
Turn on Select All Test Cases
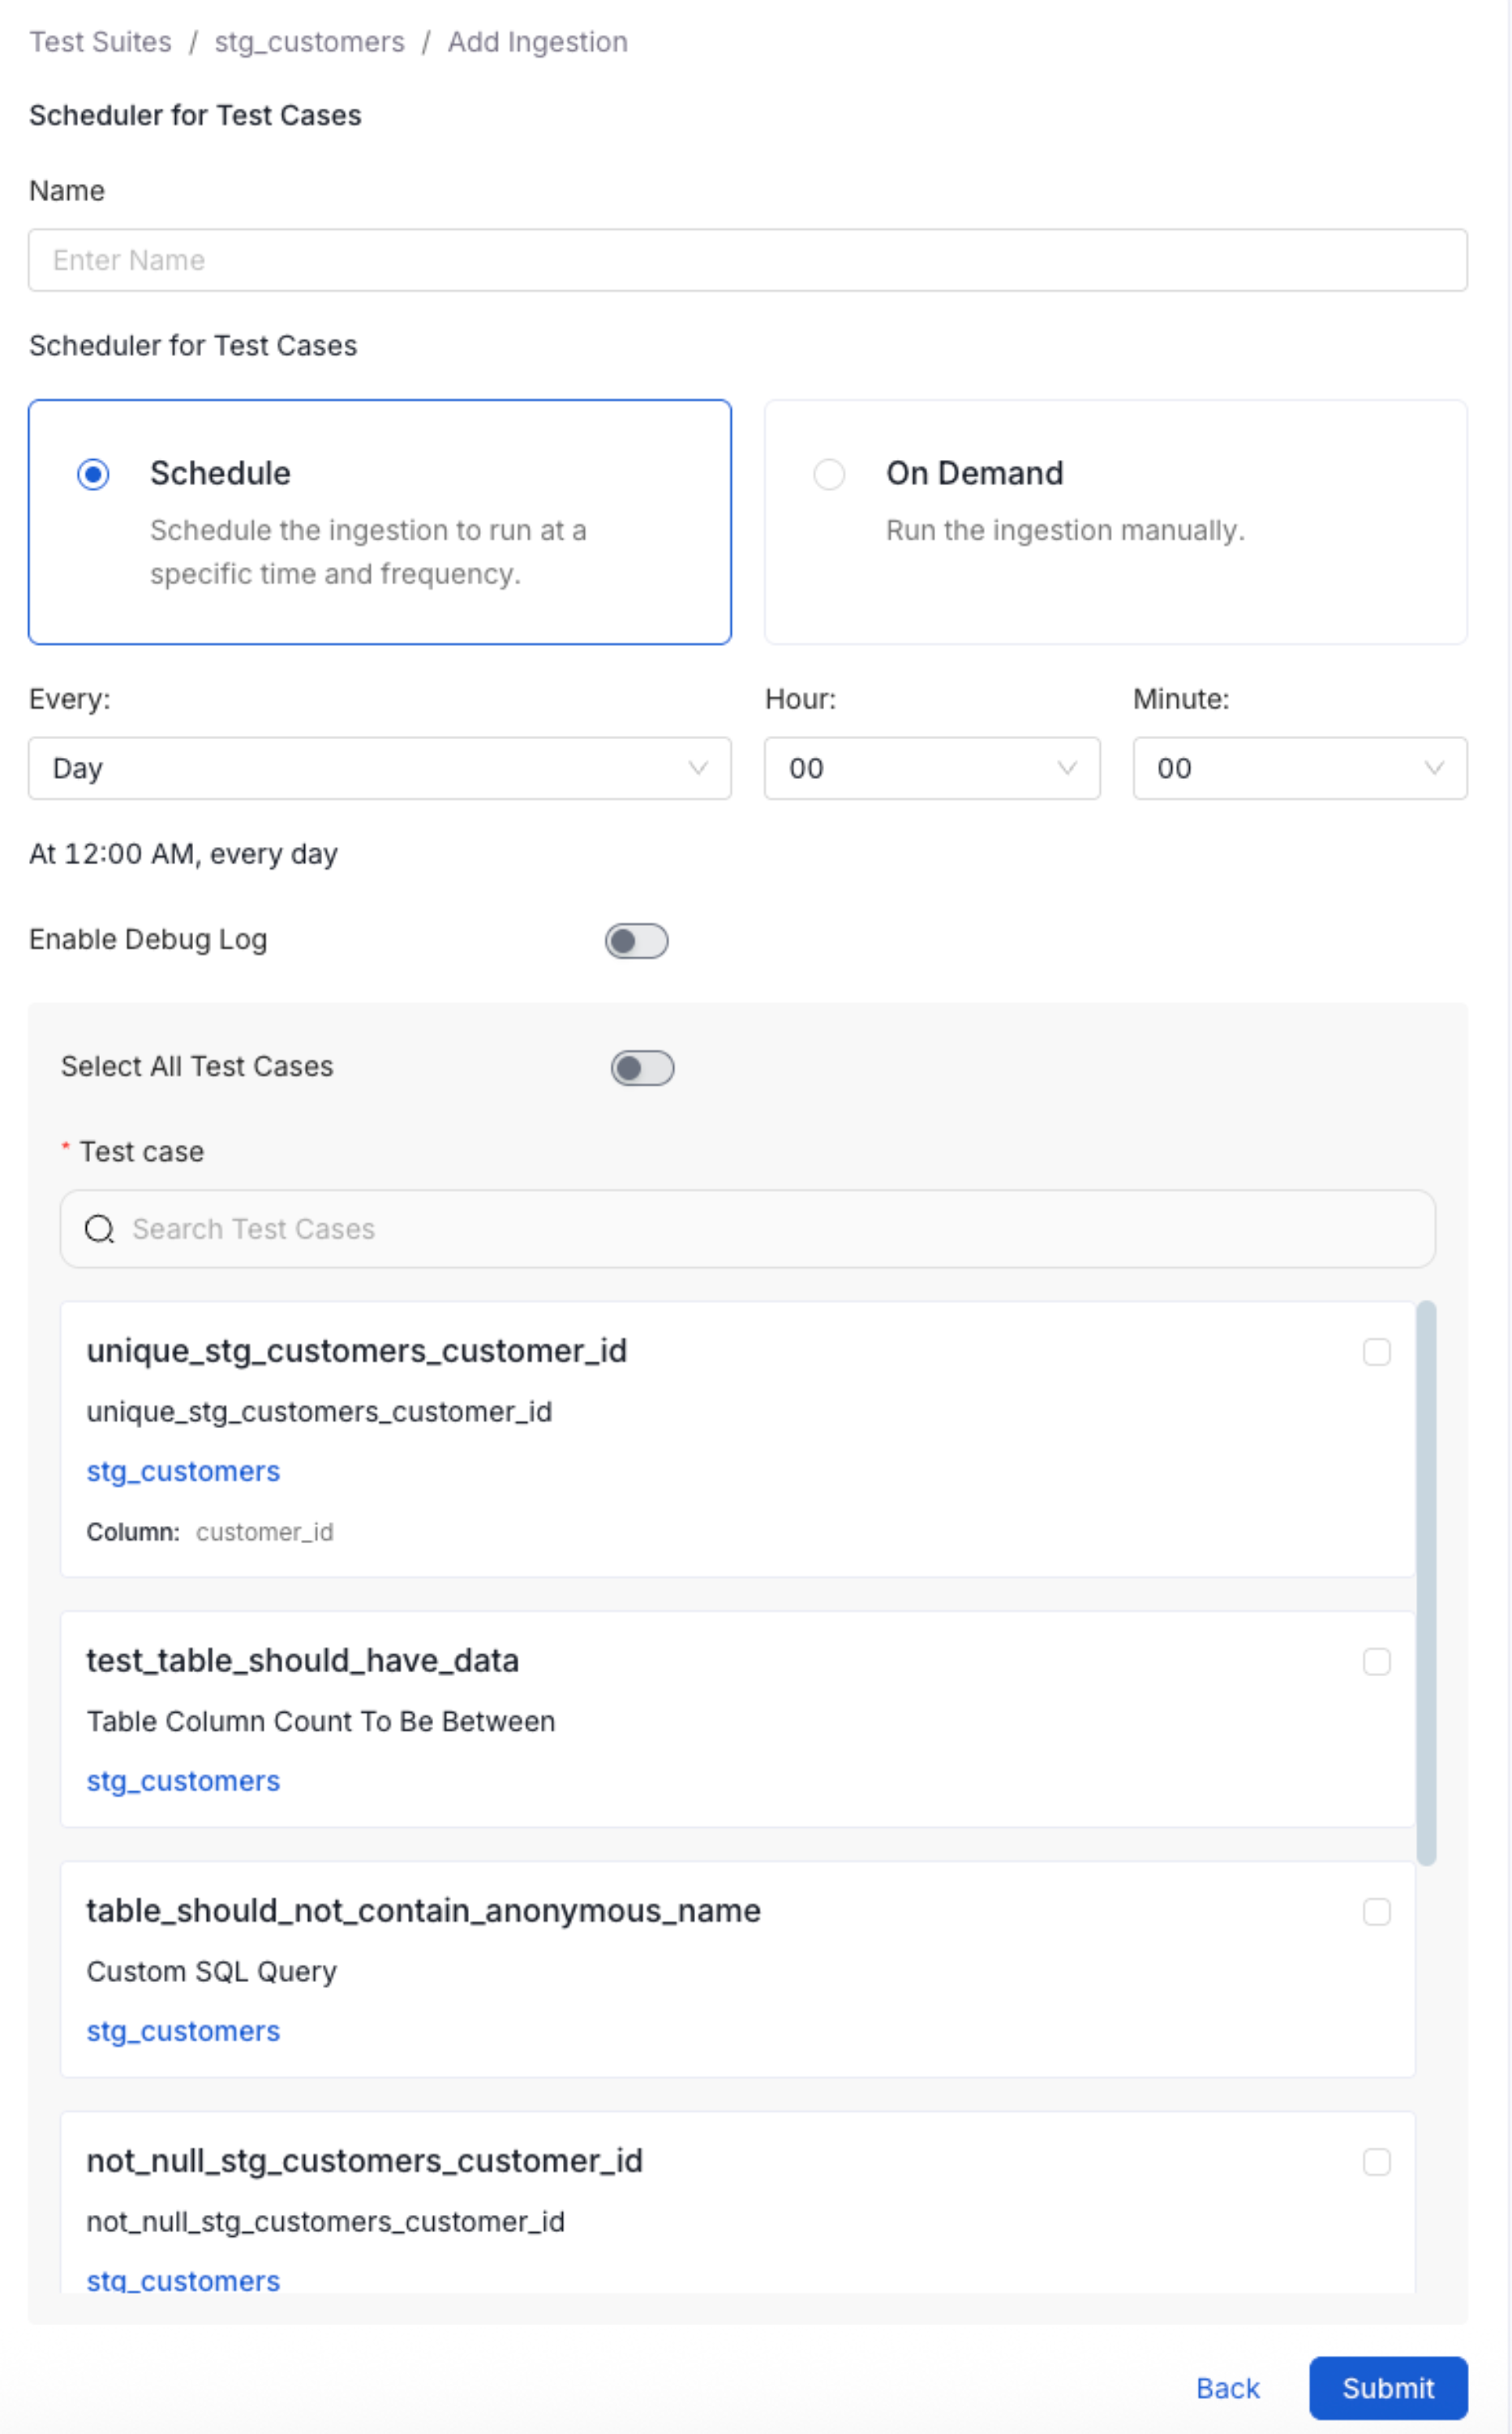(x=642, y=1068)
